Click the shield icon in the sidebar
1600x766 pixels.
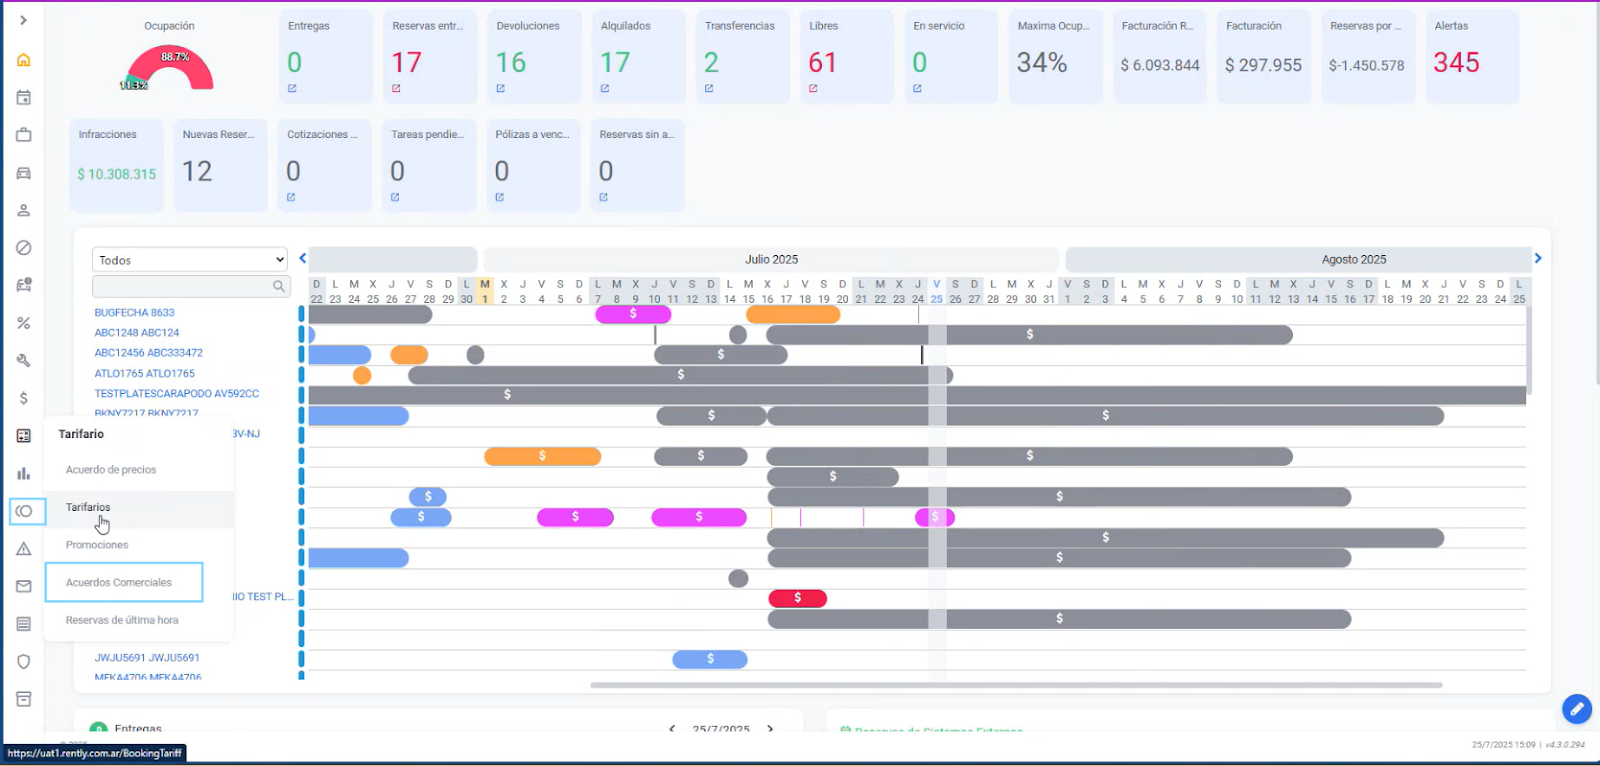click(24, 661)
